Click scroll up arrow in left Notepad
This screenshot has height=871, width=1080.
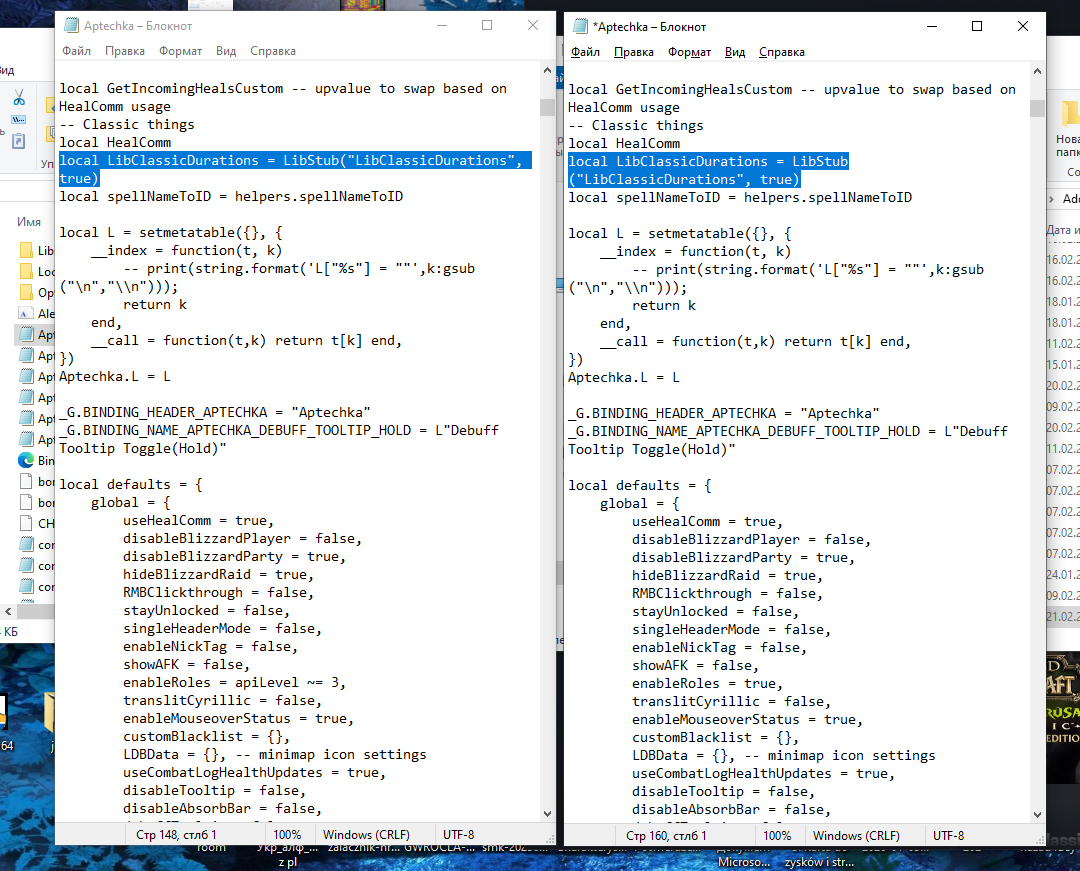pos(548,70)
